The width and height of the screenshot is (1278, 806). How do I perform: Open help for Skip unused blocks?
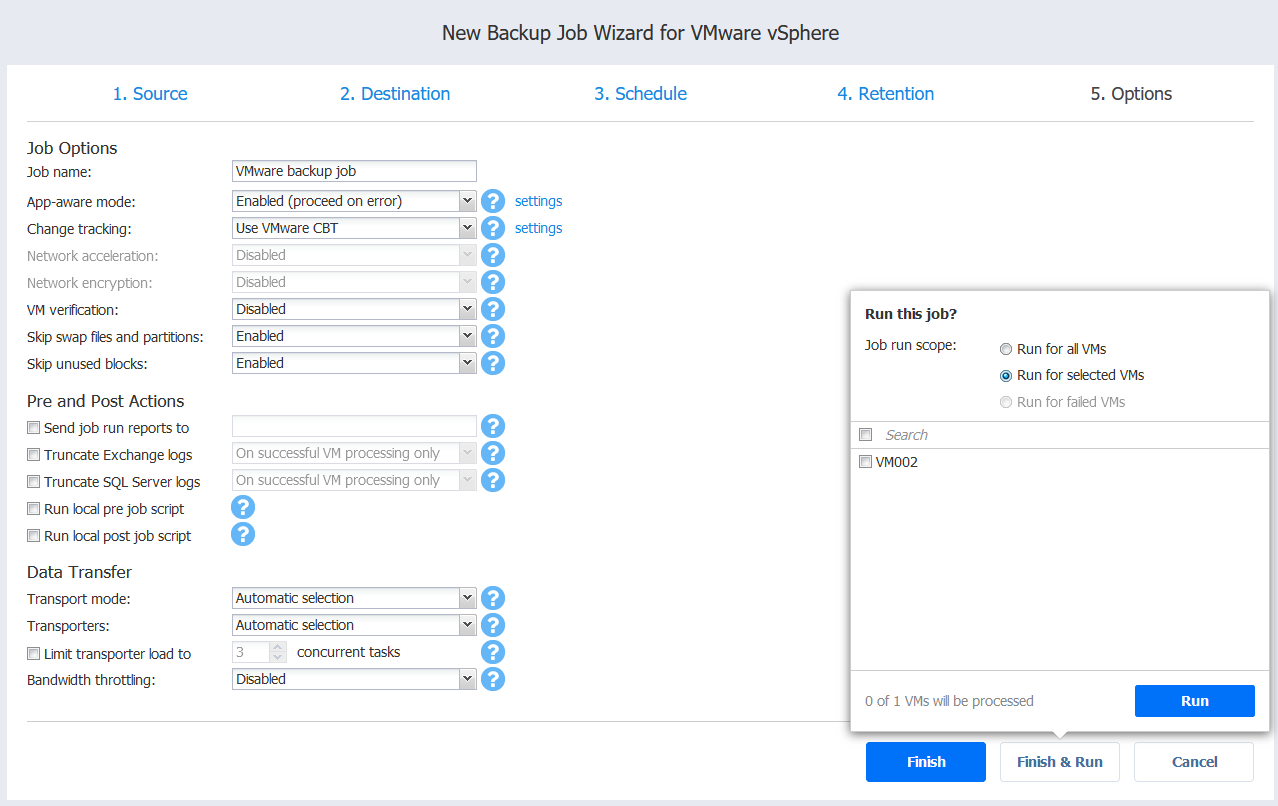492,363
